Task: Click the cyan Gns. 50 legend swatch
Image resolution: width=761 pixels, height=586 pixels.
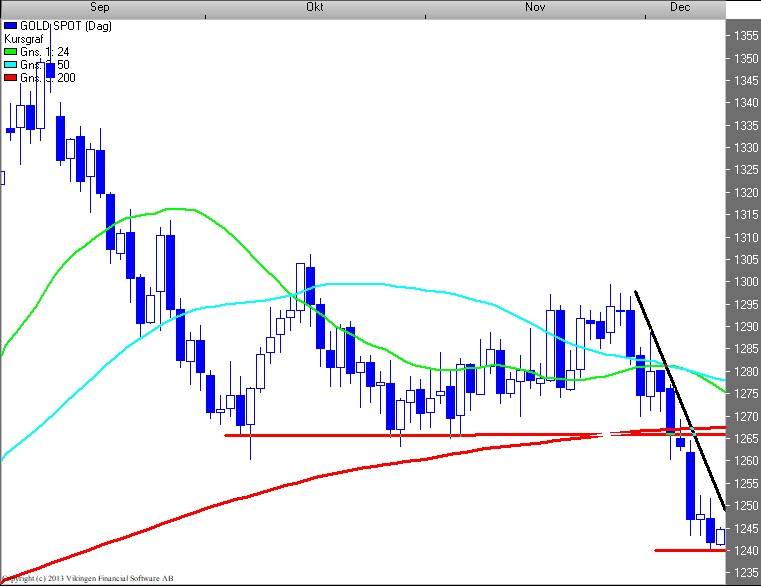Action: 10,65
